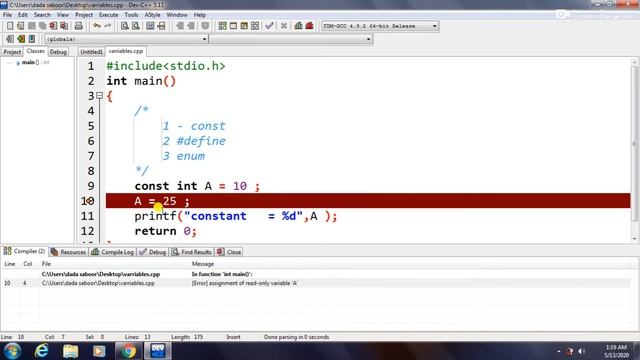Click the Save All toolbar icon

[42, 26]
